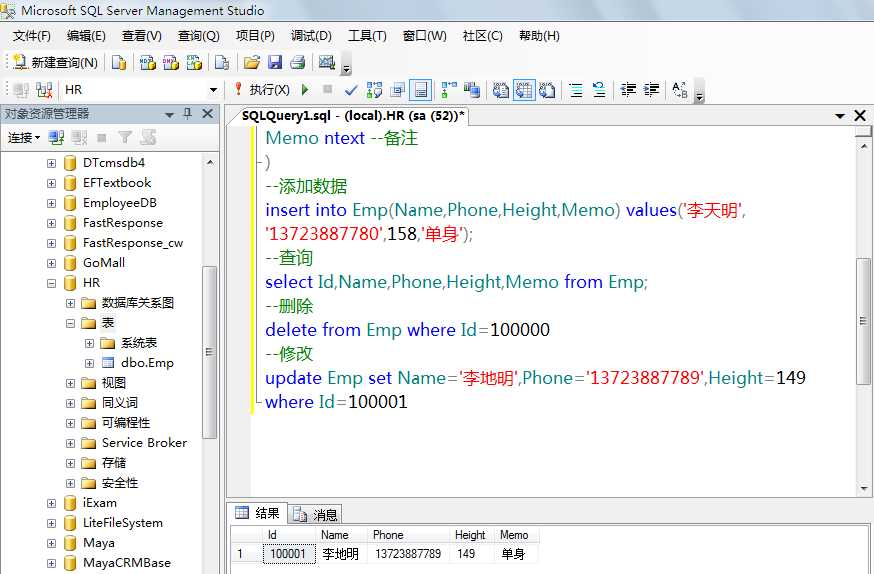Screen dimensions: 874x574
Task: Open an Analysis Services MDX query
Action: coord(148,62)
